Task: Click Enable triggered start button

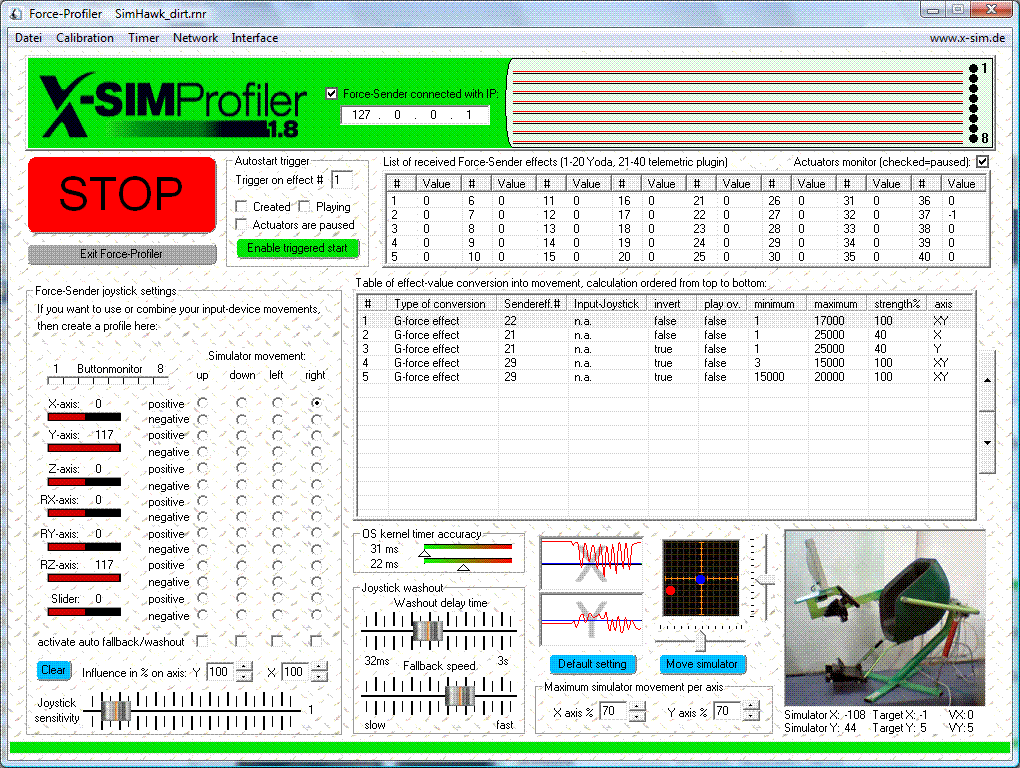Action: pos(297,248)
